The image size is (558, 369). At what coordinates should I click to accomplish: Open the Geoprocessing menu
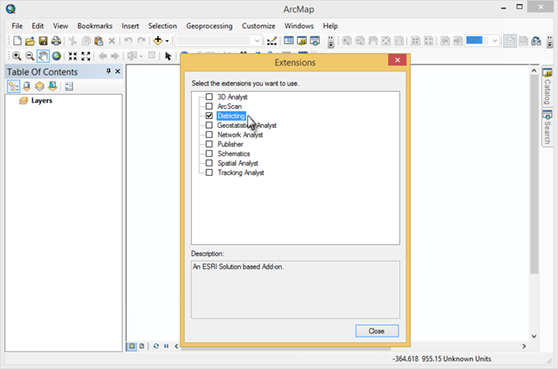point(209,26)
